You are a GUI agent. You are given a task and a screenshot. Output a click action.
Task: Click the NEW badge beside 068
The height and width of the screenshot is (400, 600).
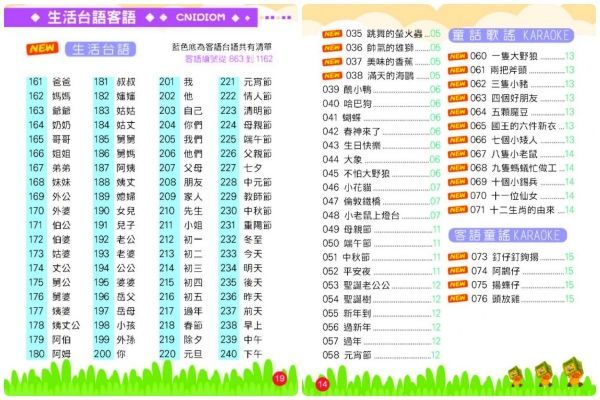[x=458, y=168]
